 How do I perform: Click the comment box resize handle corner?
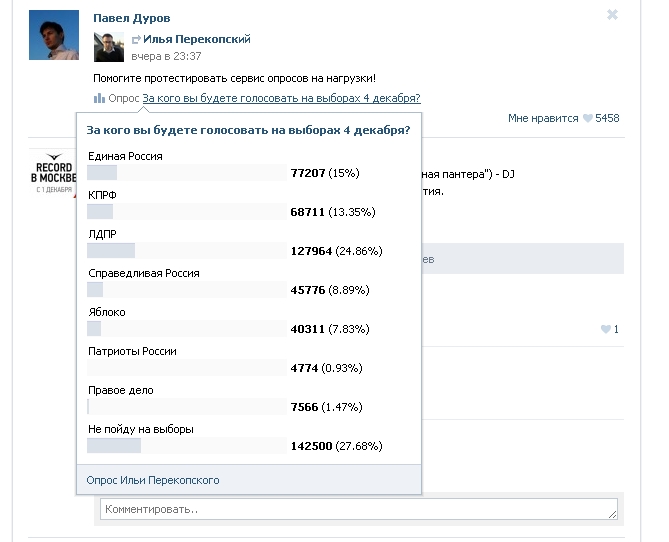[x=613, y=515]
